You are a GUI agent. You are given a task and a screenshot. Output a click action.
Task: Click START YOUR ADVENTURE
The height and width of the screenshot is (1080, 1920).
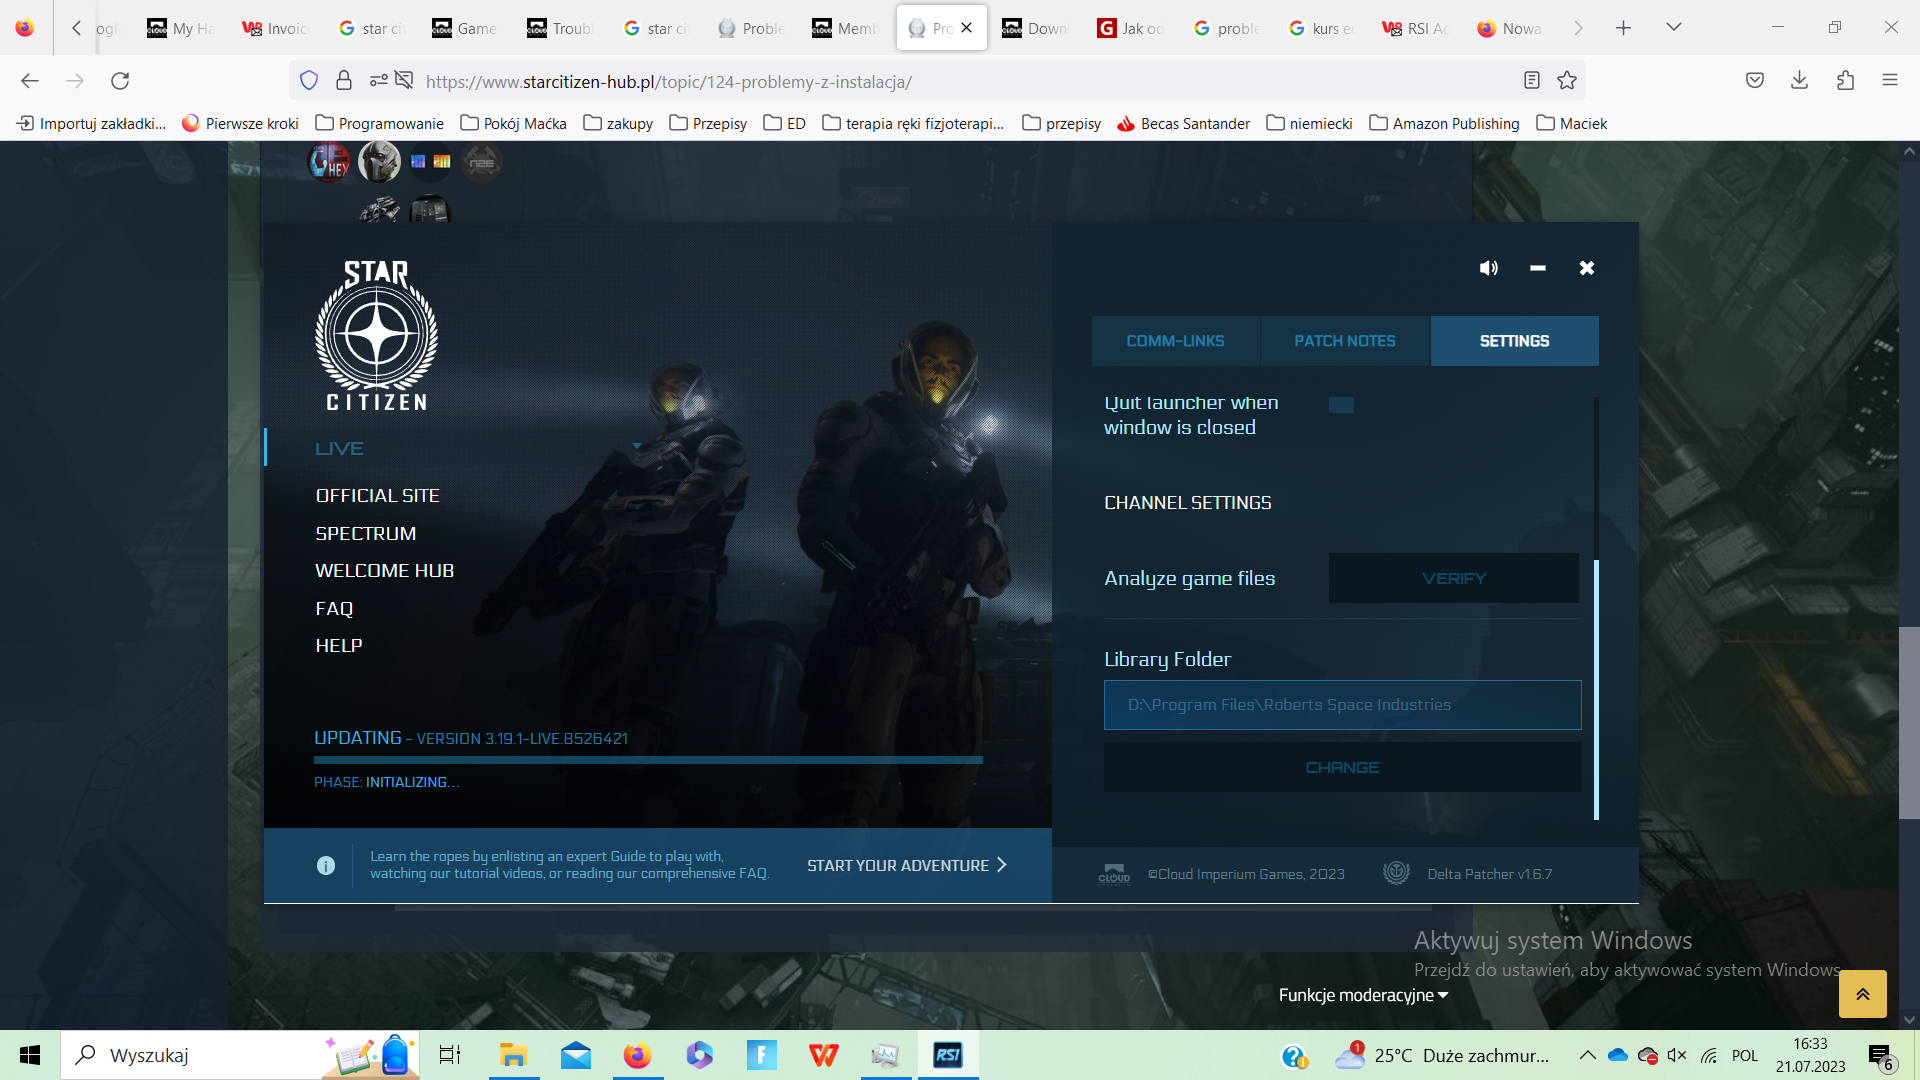(907, 866)
